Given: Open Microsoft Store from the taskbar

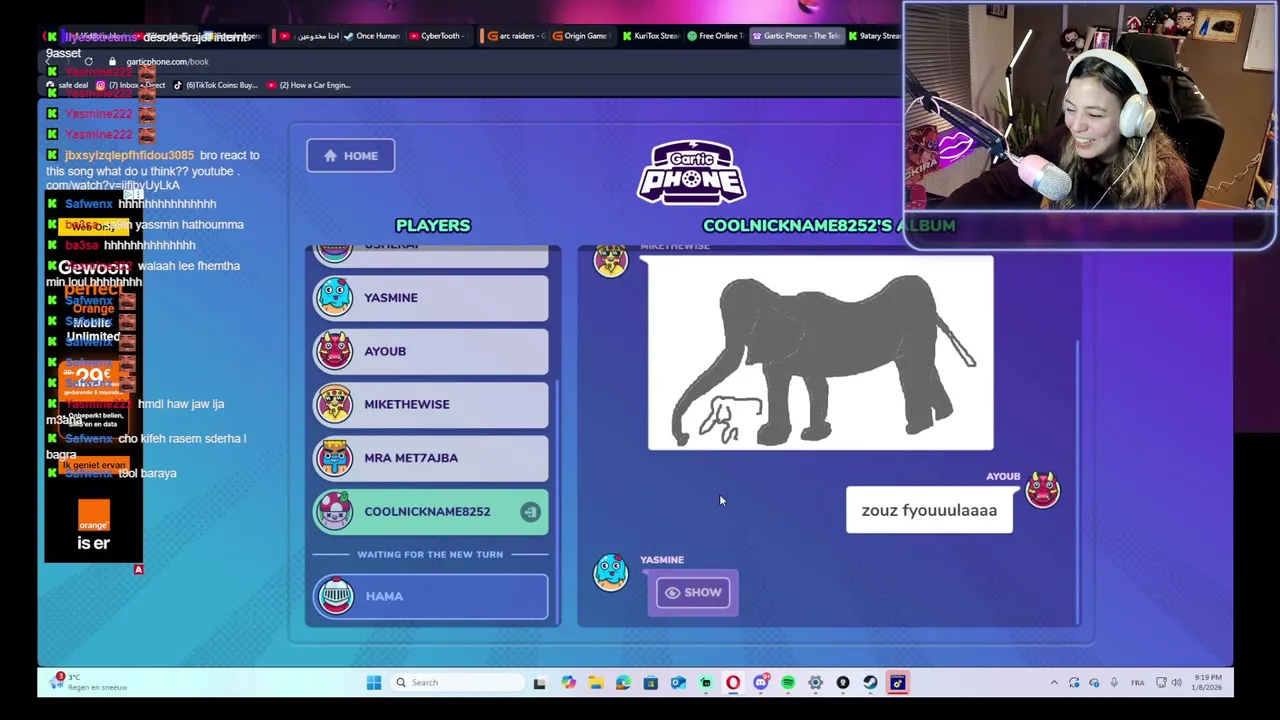Looking at the screenshot, I should tap(650, 683).
